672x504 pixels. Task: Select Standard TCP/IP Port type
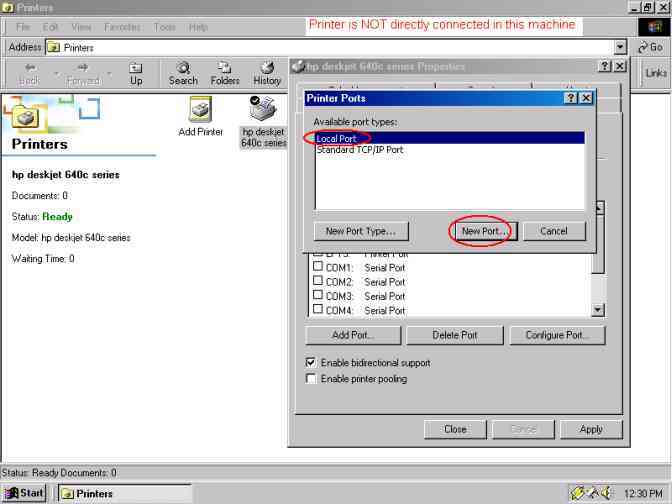click(360, 150)
